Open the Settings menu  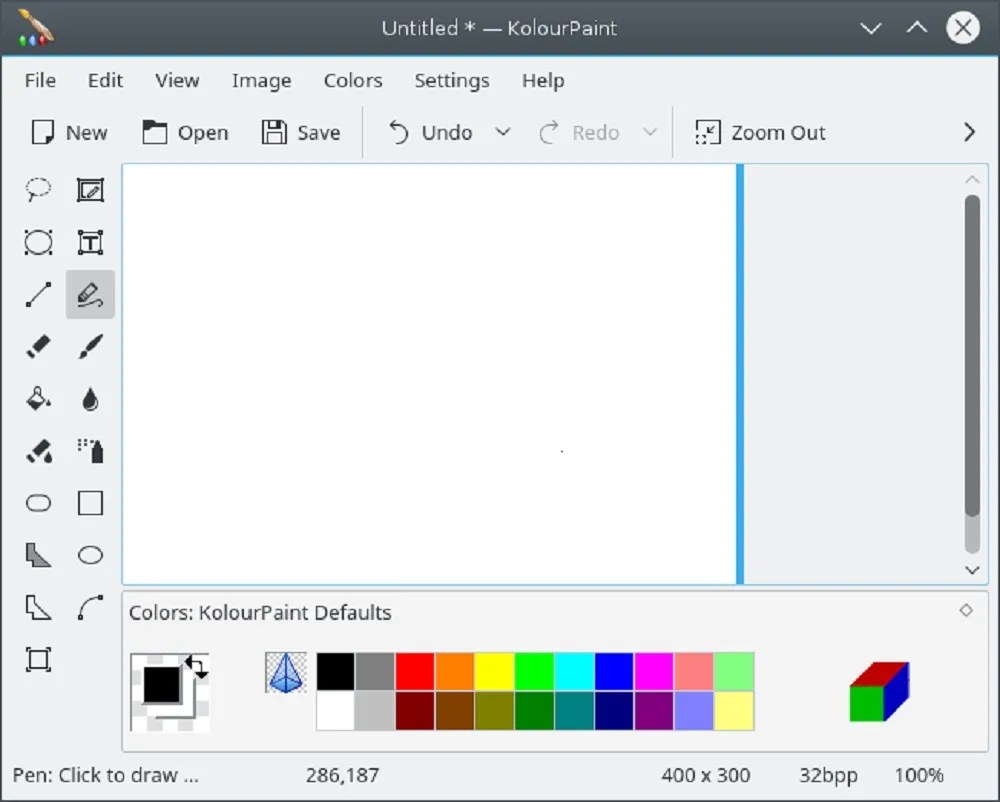pos(452,80)
